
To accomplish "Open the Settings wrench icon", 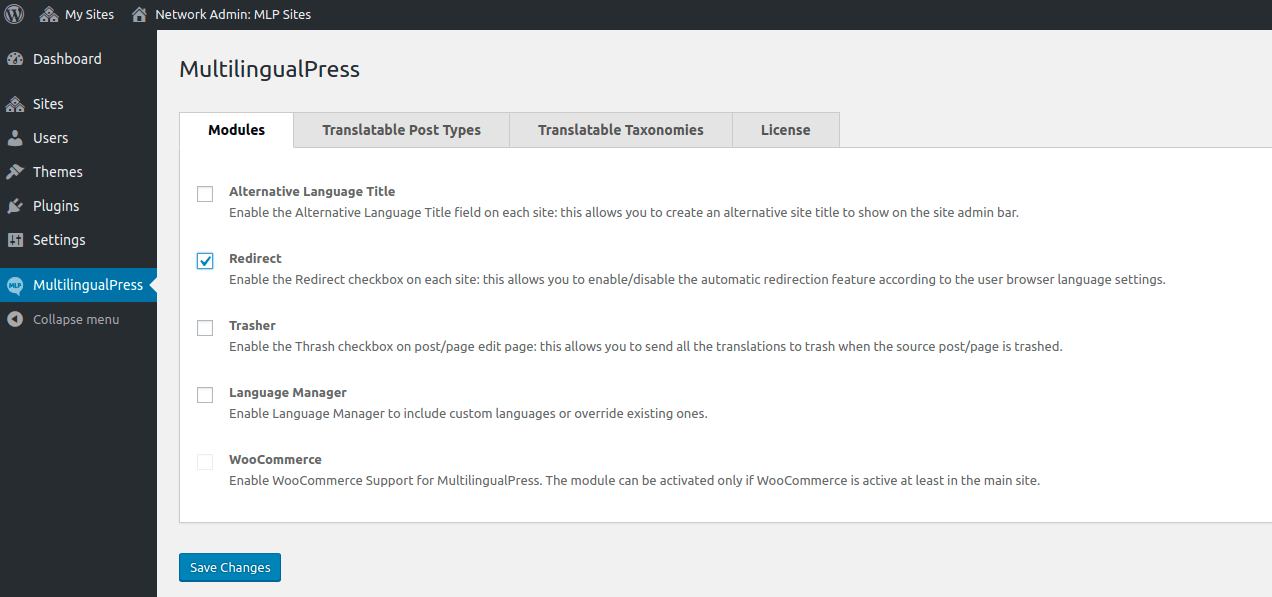I will click(x=16, y=239).
